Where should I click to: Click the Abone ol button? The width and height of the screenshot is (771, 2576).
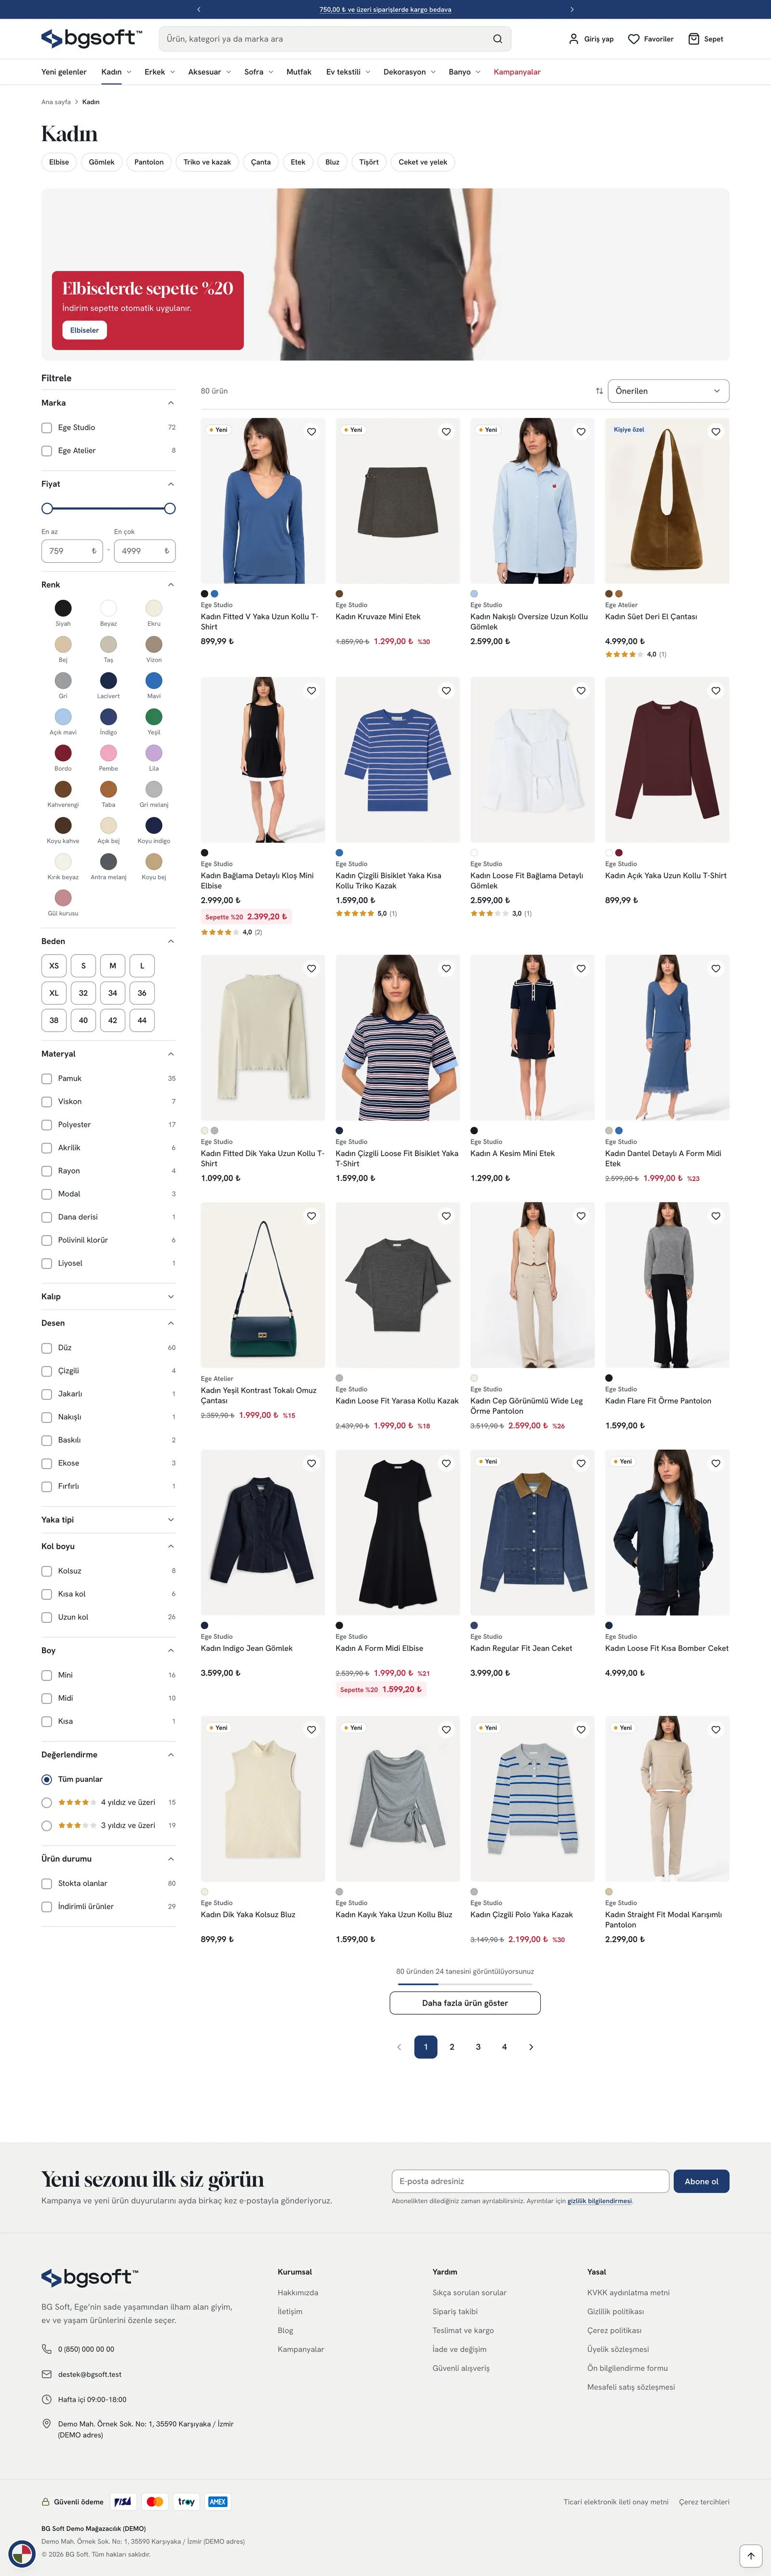coord(701,2181)
